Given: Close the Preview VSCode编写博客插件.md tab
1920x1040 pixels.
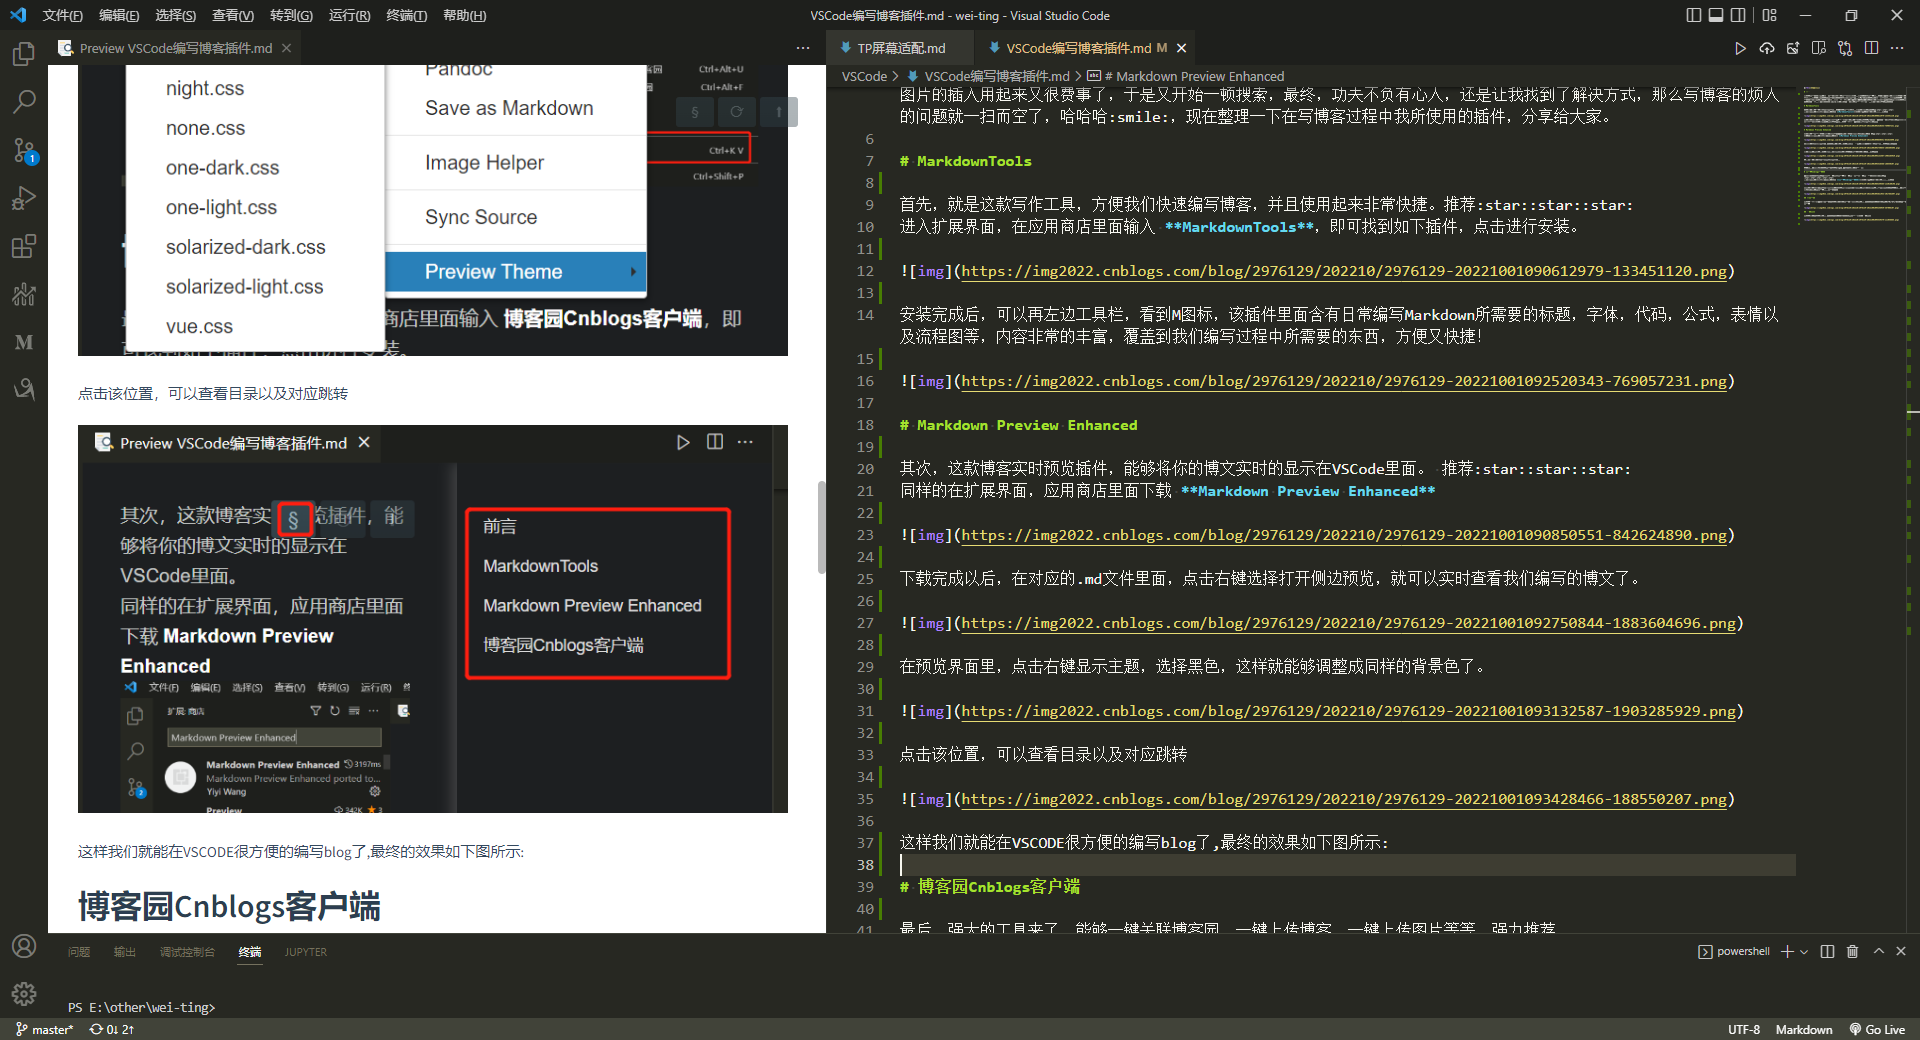Looking at the screenshot, I should click(287, 48).
